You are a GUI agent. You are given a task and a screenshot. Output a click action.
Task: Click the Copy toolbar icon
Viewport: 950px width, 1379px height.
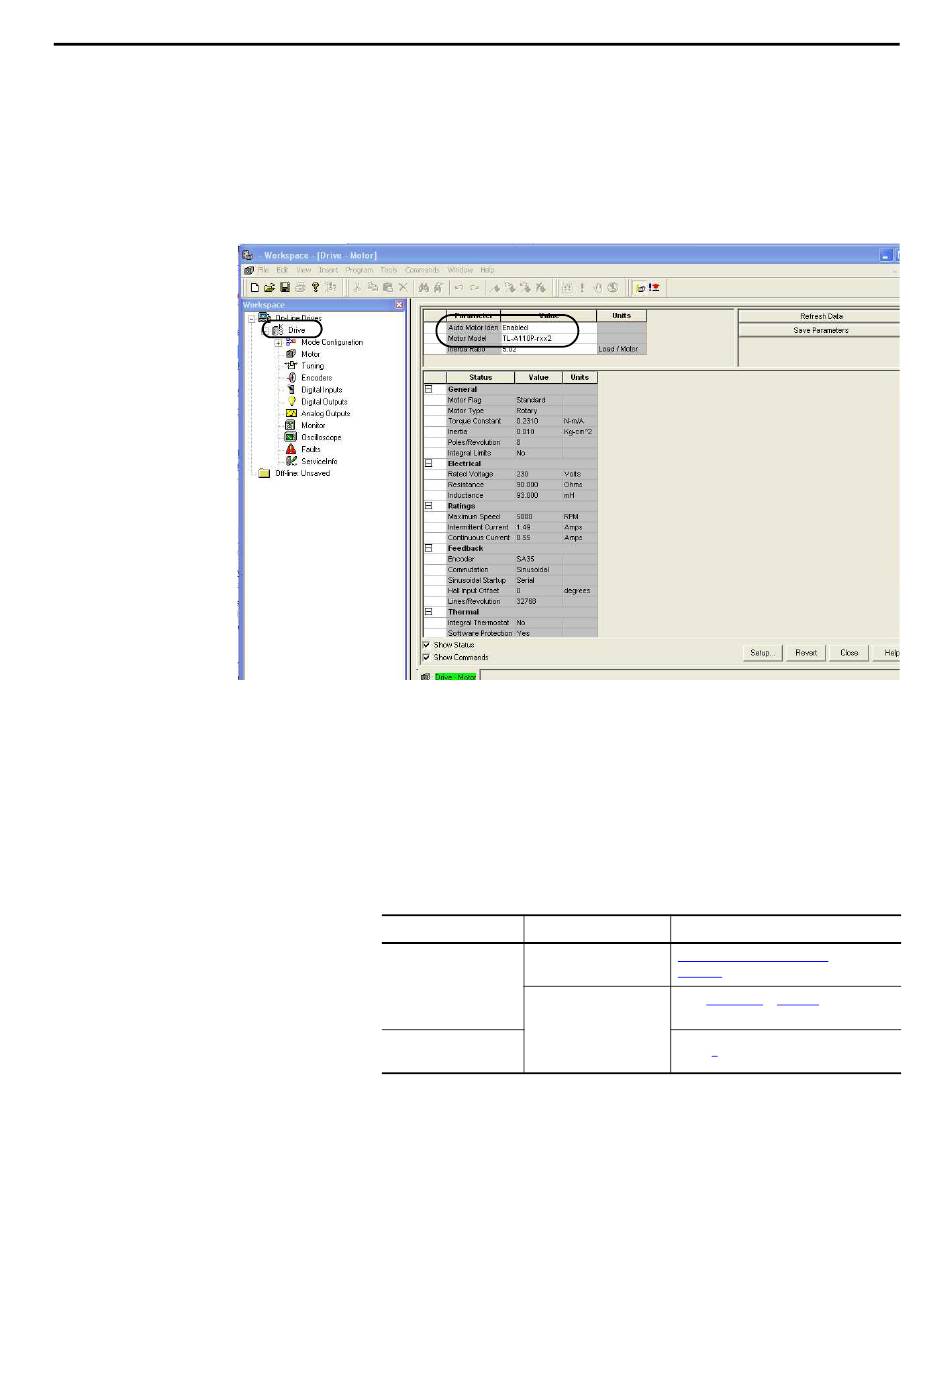(x=372, y=288)
